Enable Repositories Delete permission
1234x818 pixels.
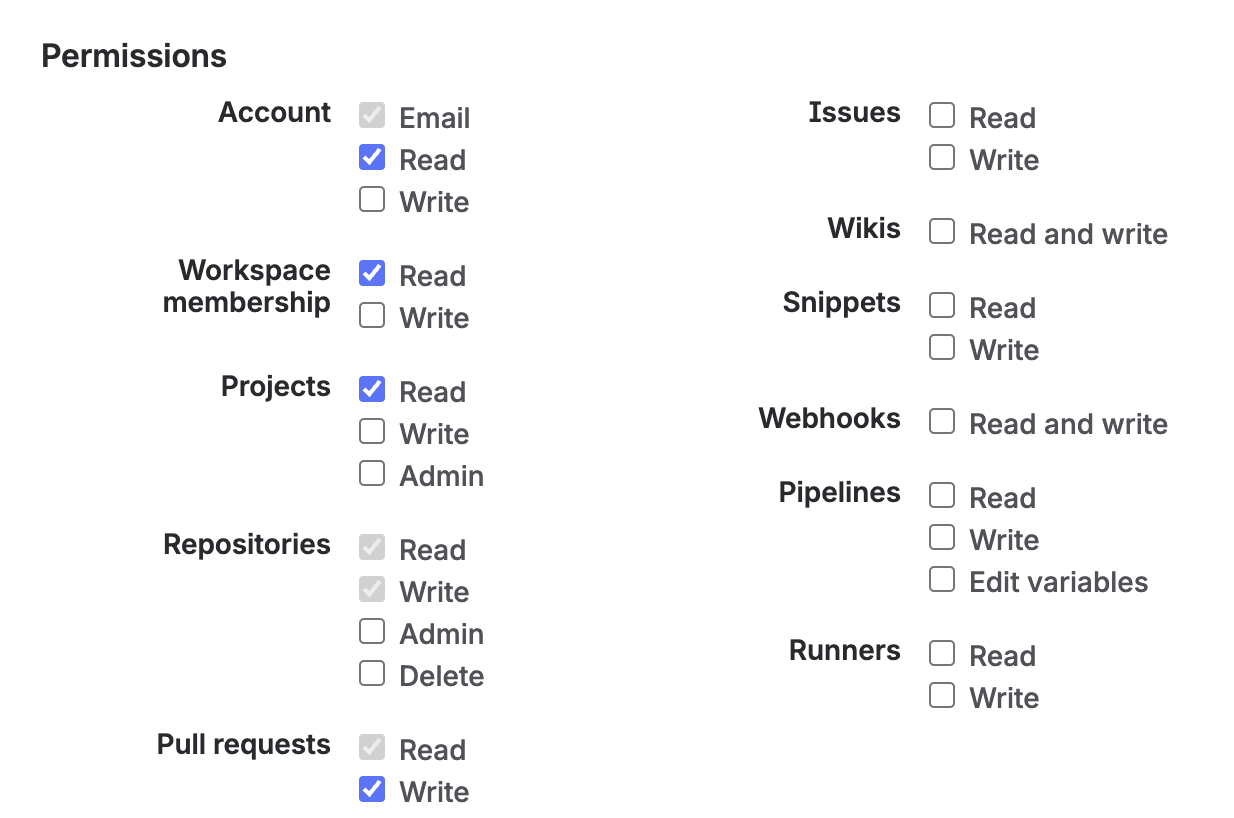(372, 674)
